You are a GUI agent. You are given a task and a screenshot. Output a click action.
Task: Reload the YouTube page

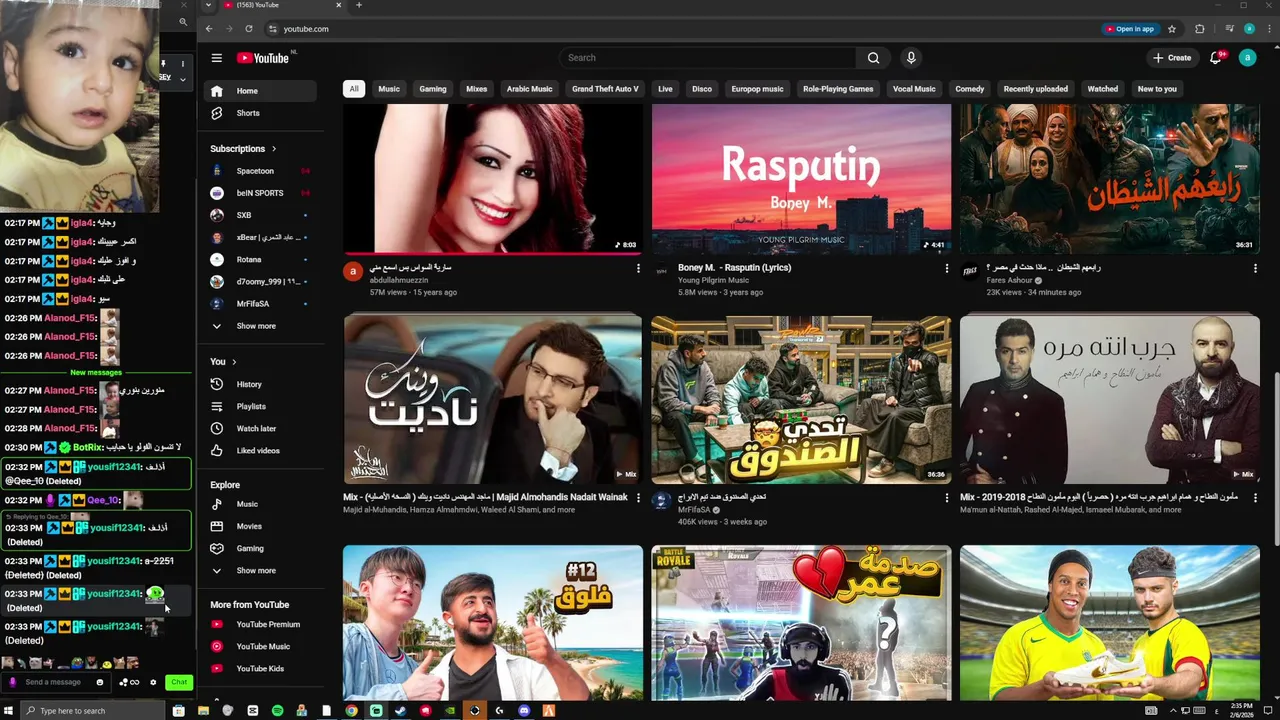pyautogui.click(x=249, y=29)
